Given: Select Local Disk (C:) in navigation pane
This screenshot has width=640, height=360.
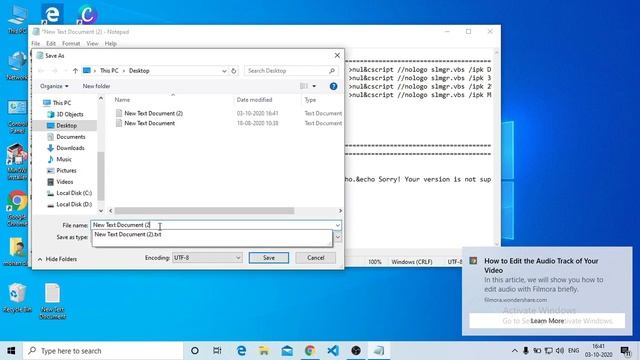Looking at the screenshot, I should [69, 193].
